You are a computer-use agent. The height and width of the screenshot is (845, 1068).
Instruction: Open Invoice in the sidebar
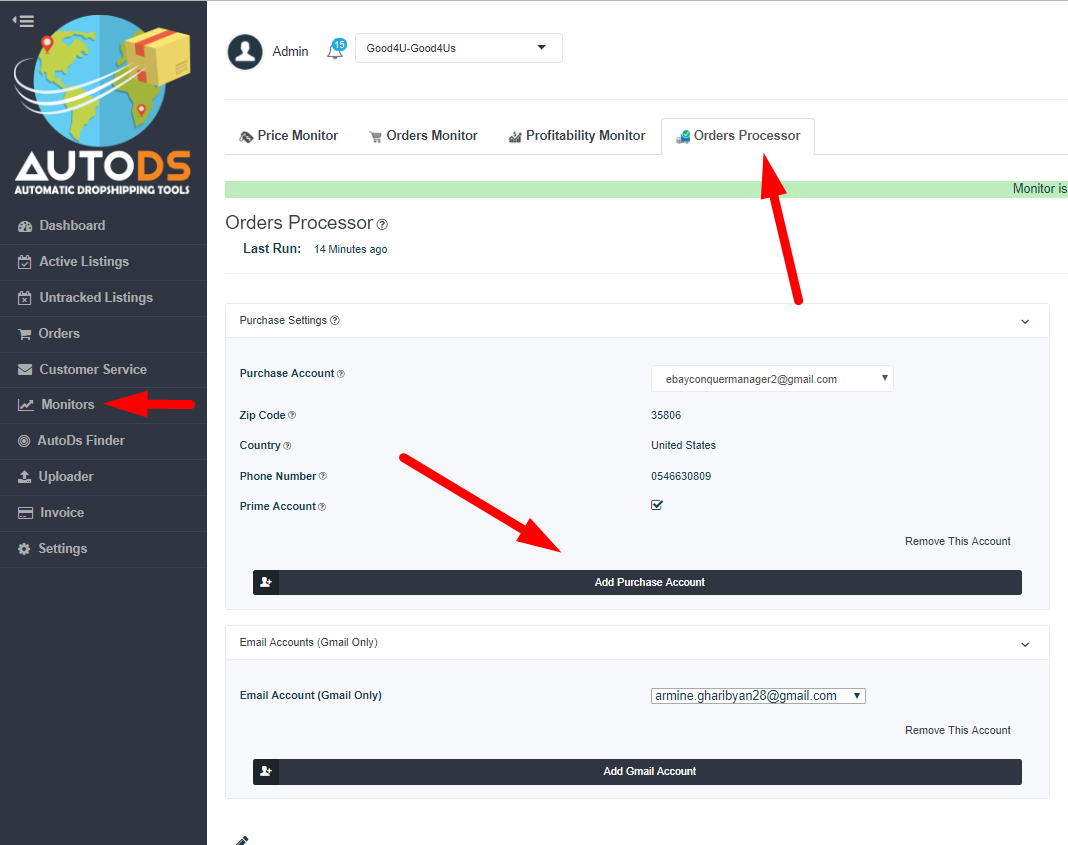(x=104, y=513)
